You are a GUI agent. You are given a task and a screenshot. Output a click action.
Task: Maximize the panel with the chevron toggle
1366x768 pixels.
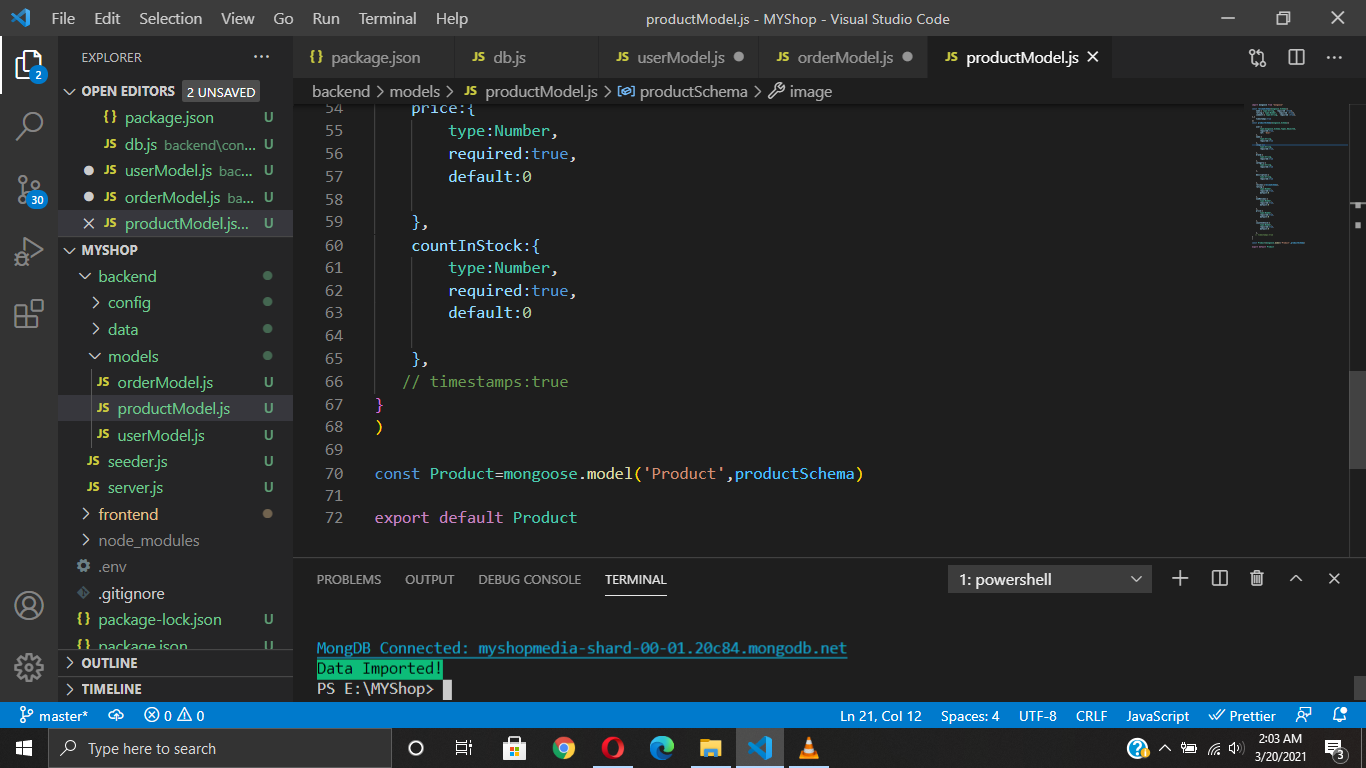1295,578
